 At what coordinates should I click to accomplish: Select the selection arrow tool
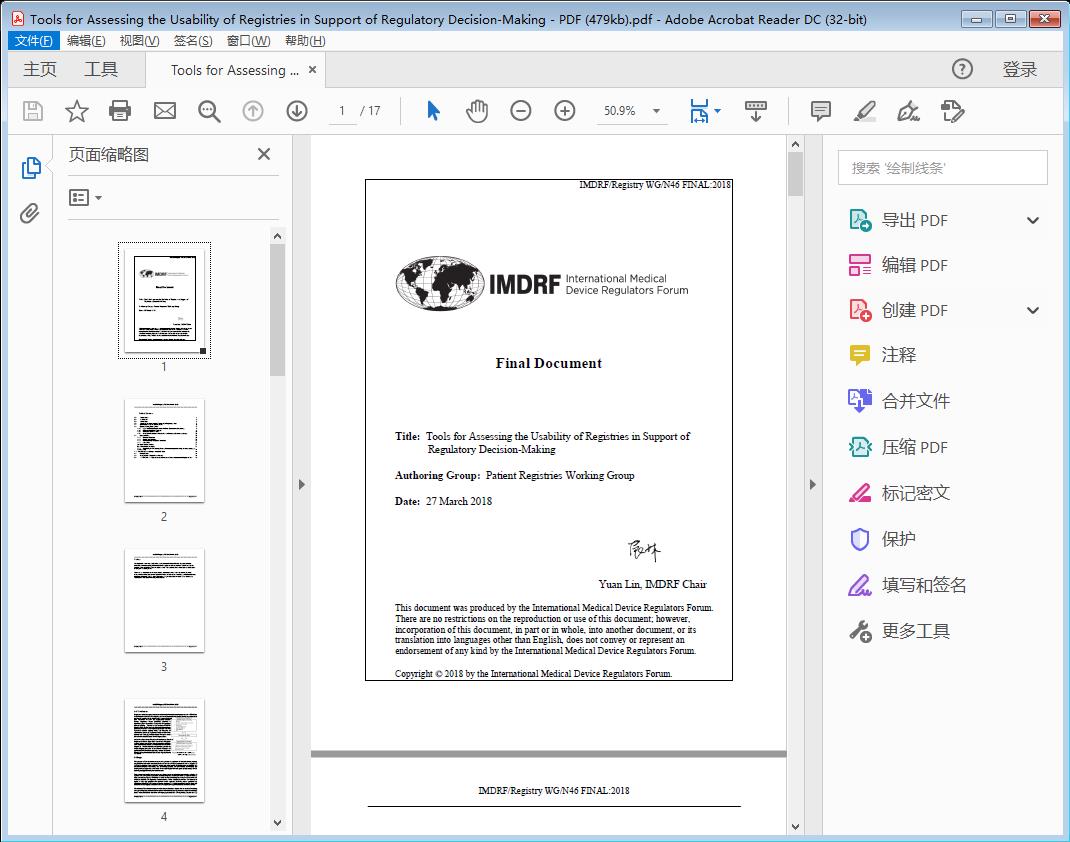coord(433,111)
